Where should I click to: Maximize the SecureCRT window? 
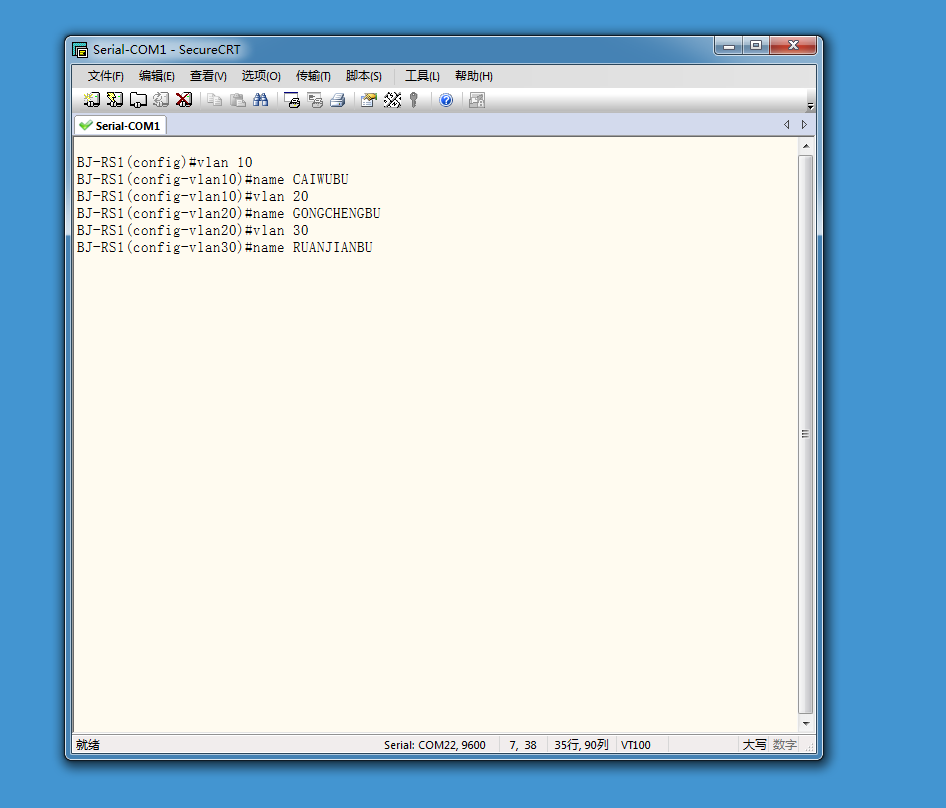pyautogui.click(x=756, y=46)
